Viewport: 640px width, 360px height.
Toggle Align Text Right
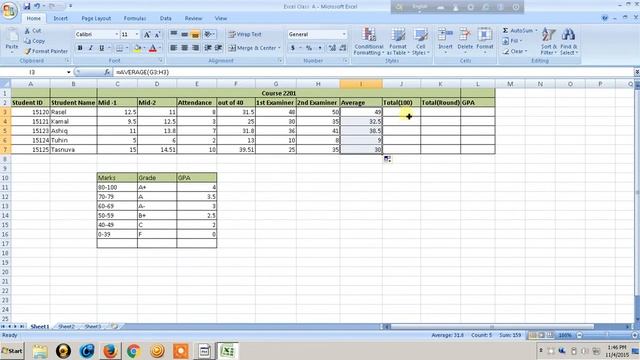195,48
